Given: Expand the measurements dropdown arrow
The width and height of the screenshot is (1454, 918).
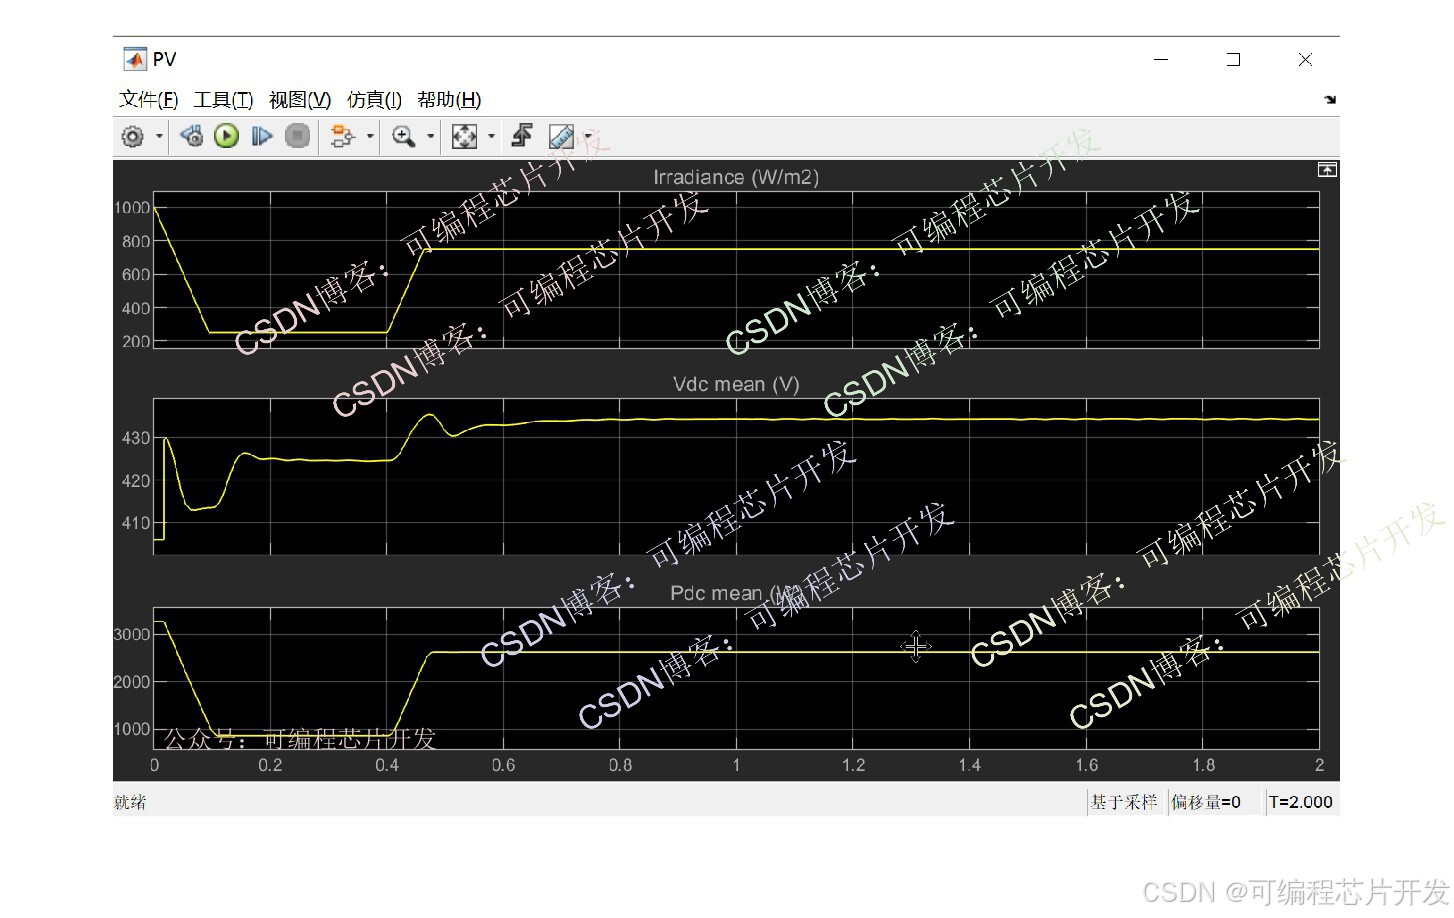Looking at the screenshot, I should tap(588, 136).
